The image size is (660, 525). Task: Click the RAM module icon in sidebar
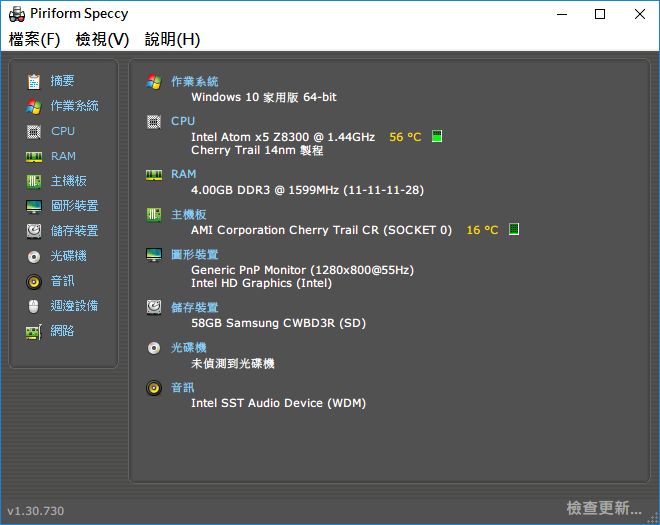click(x=34, y=157)
